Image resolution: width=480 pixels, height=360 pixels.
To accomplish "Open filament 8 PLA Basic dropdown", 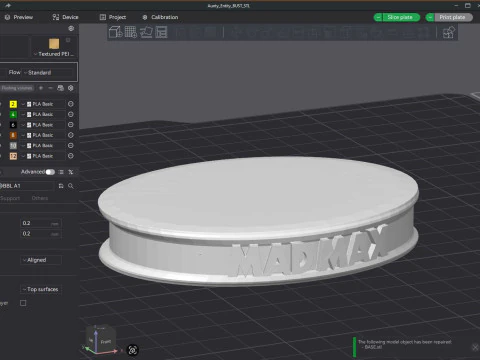I will point(43,135).
